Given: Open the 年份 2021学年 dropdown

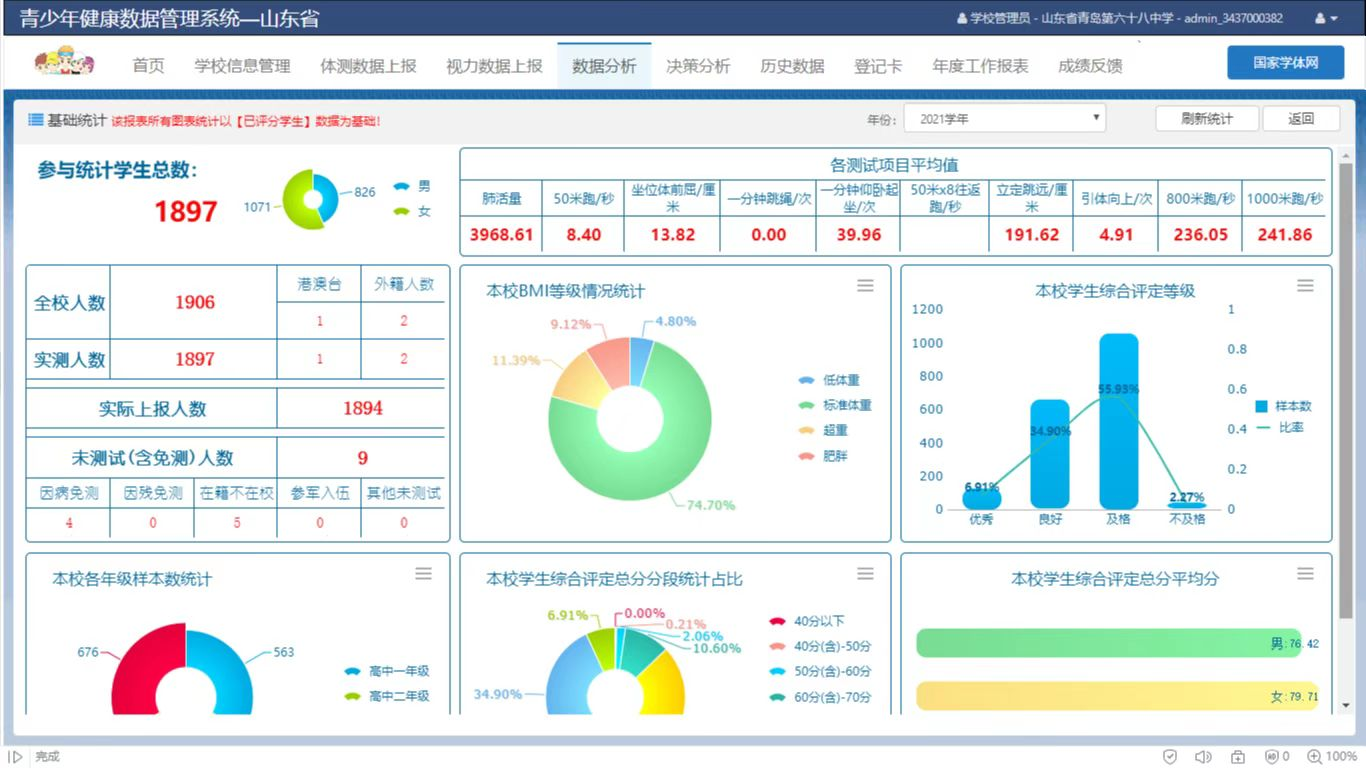Looking at the screenshot, I should pyautogui.click(x=1004, y=119).
